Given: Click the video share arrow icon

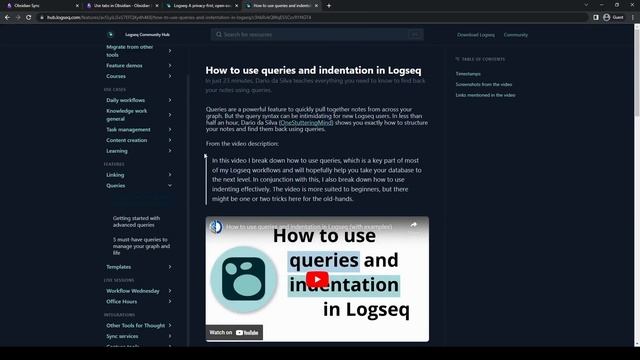Looking at the screenshot, I should [413, 225].
